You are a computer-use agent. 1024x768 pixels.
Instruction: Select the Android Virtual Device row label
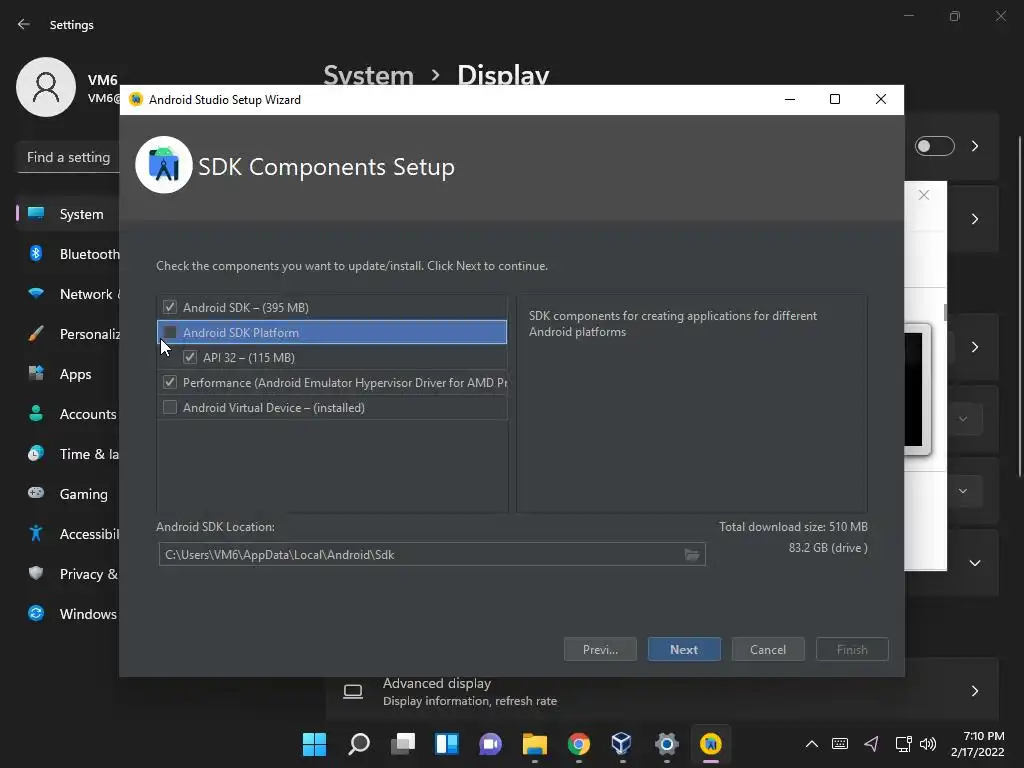[274, 408]
